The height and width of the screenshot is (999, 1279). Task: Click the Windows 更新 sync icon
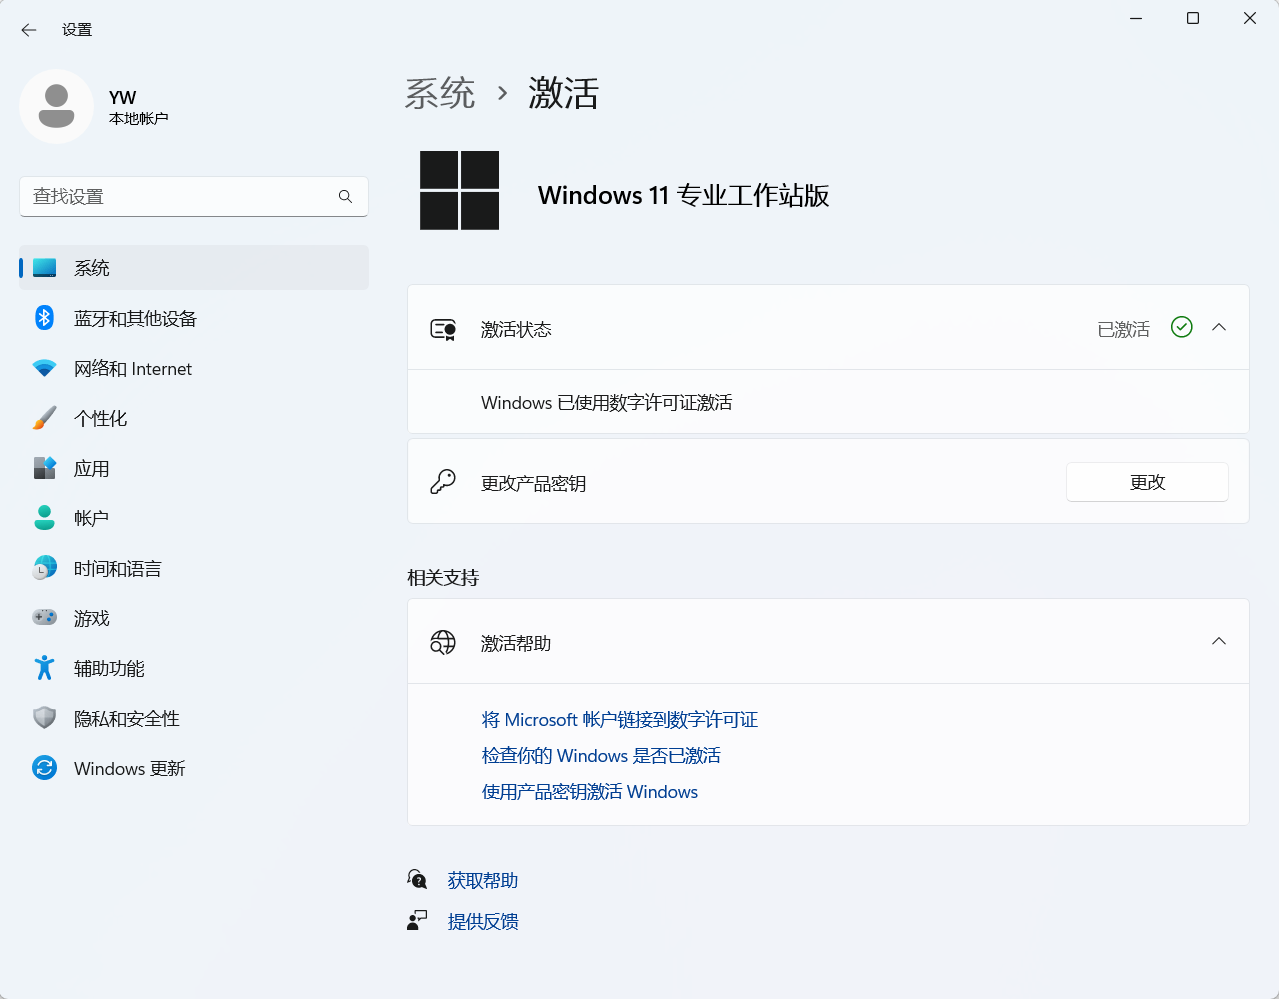tap(44, 768)
